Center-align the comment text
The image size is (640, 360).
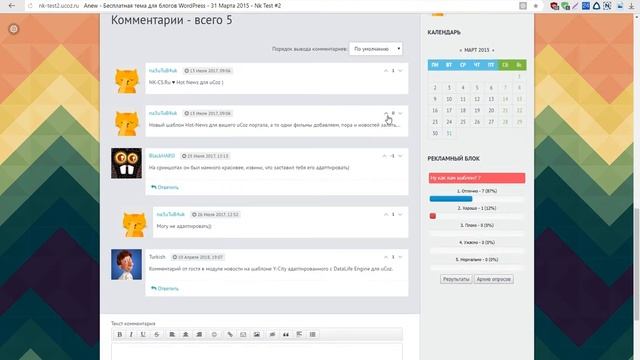185,334
